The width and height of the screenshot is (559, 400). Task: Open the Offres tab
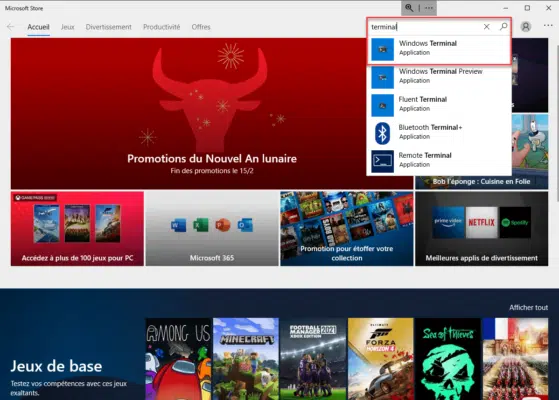[x=201, y=27]
